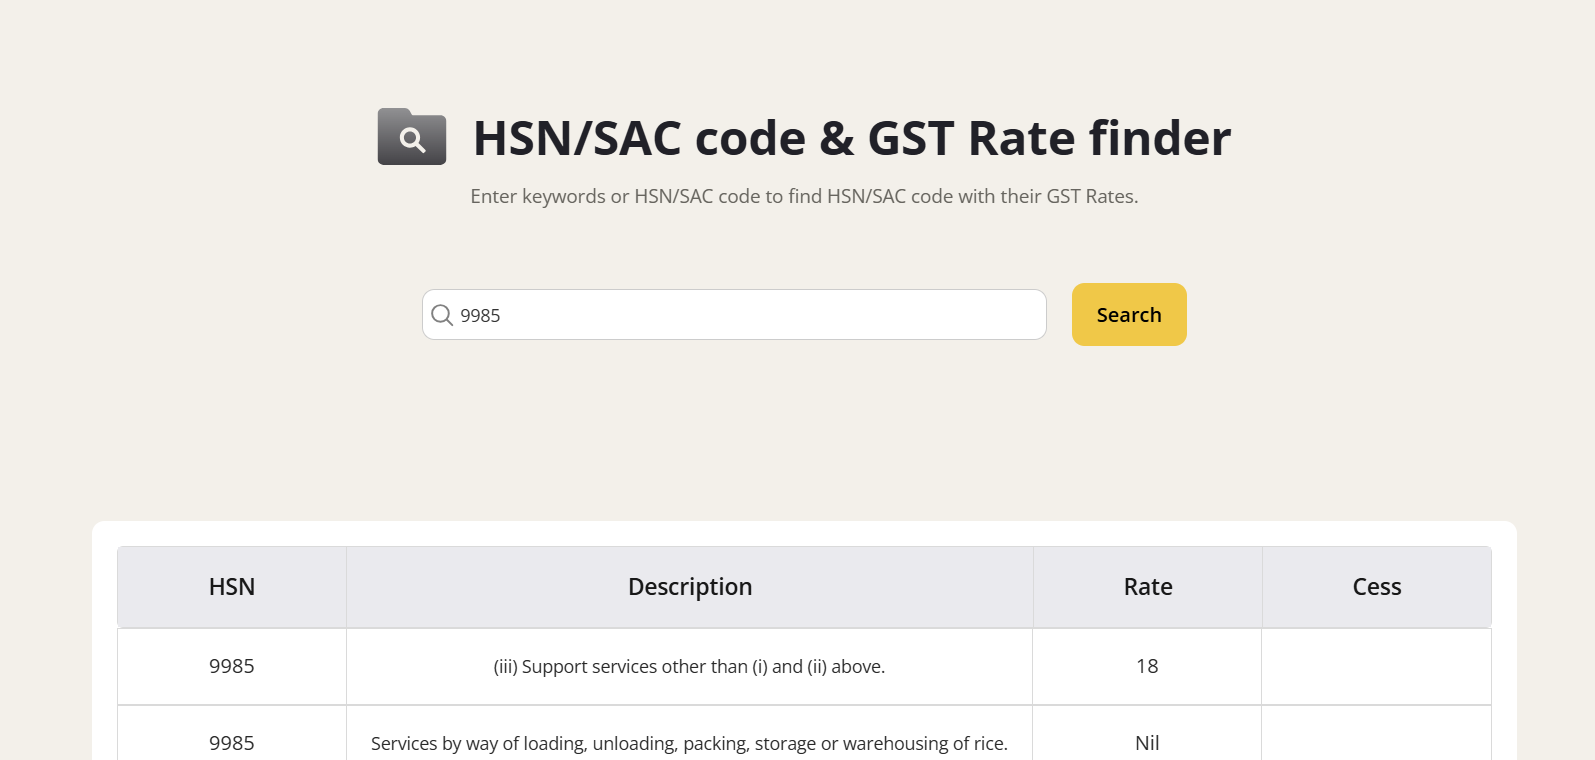Click the empty Cess cell in first row
The height and width of the screenshot is (760, 1595).
point(1377,666)
